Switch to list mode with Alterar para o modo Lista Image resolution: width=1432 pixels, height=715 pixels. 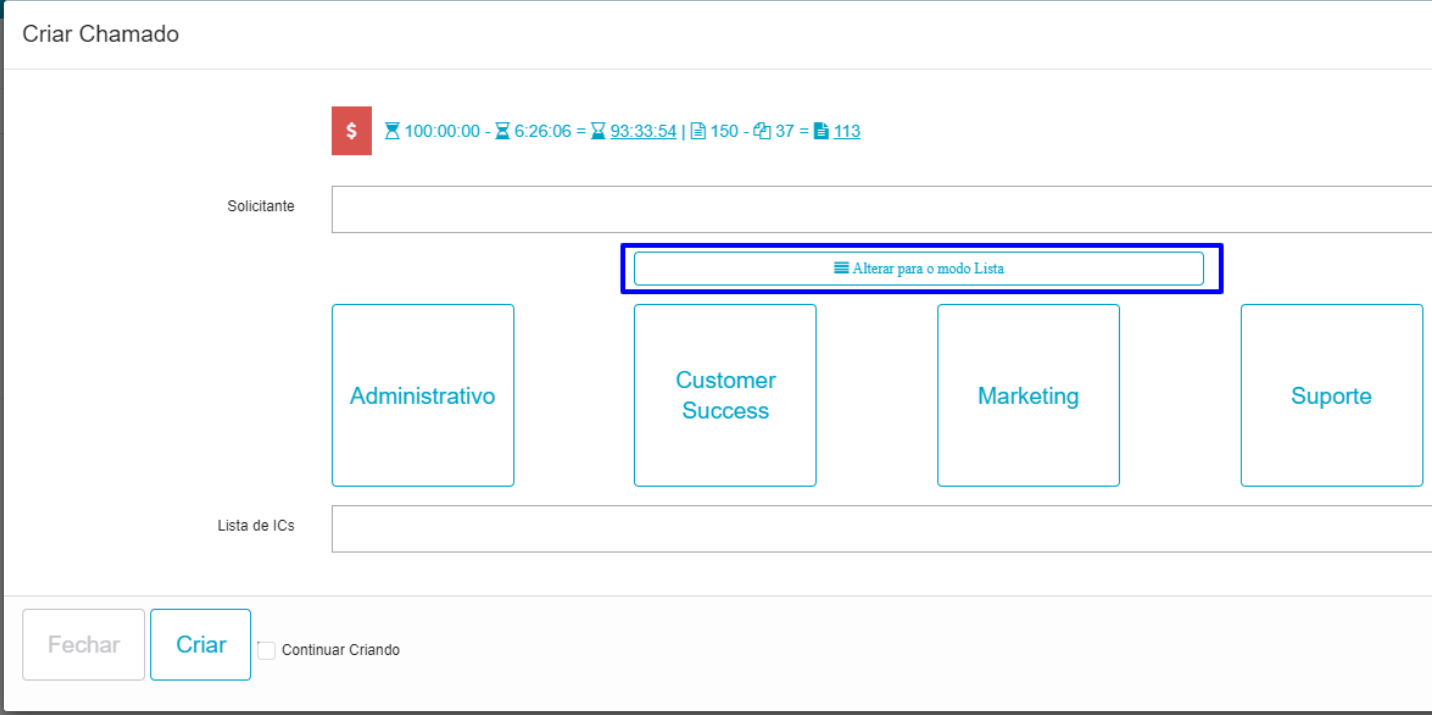click(x=919, y=269)
